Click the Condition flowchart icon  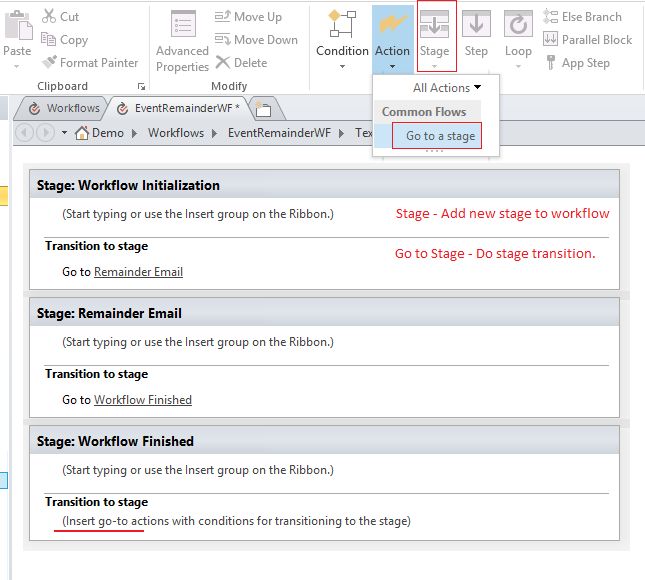click(x=342, y=24)
